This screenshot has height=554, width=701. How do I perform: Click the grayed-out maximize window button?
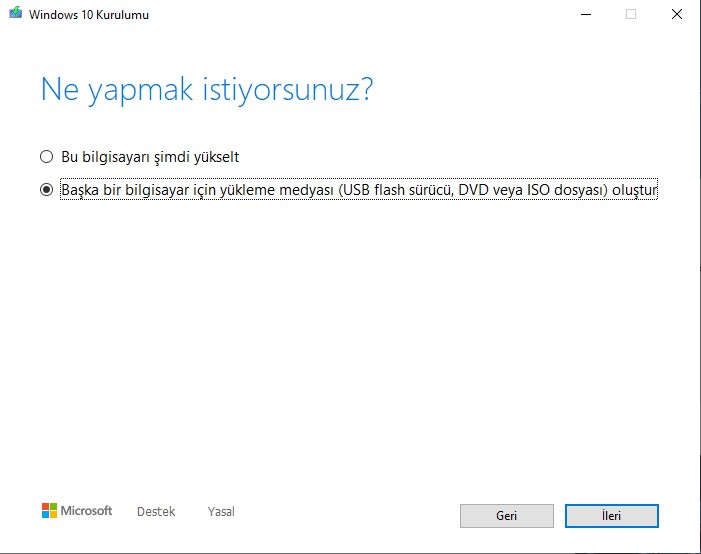631,14
